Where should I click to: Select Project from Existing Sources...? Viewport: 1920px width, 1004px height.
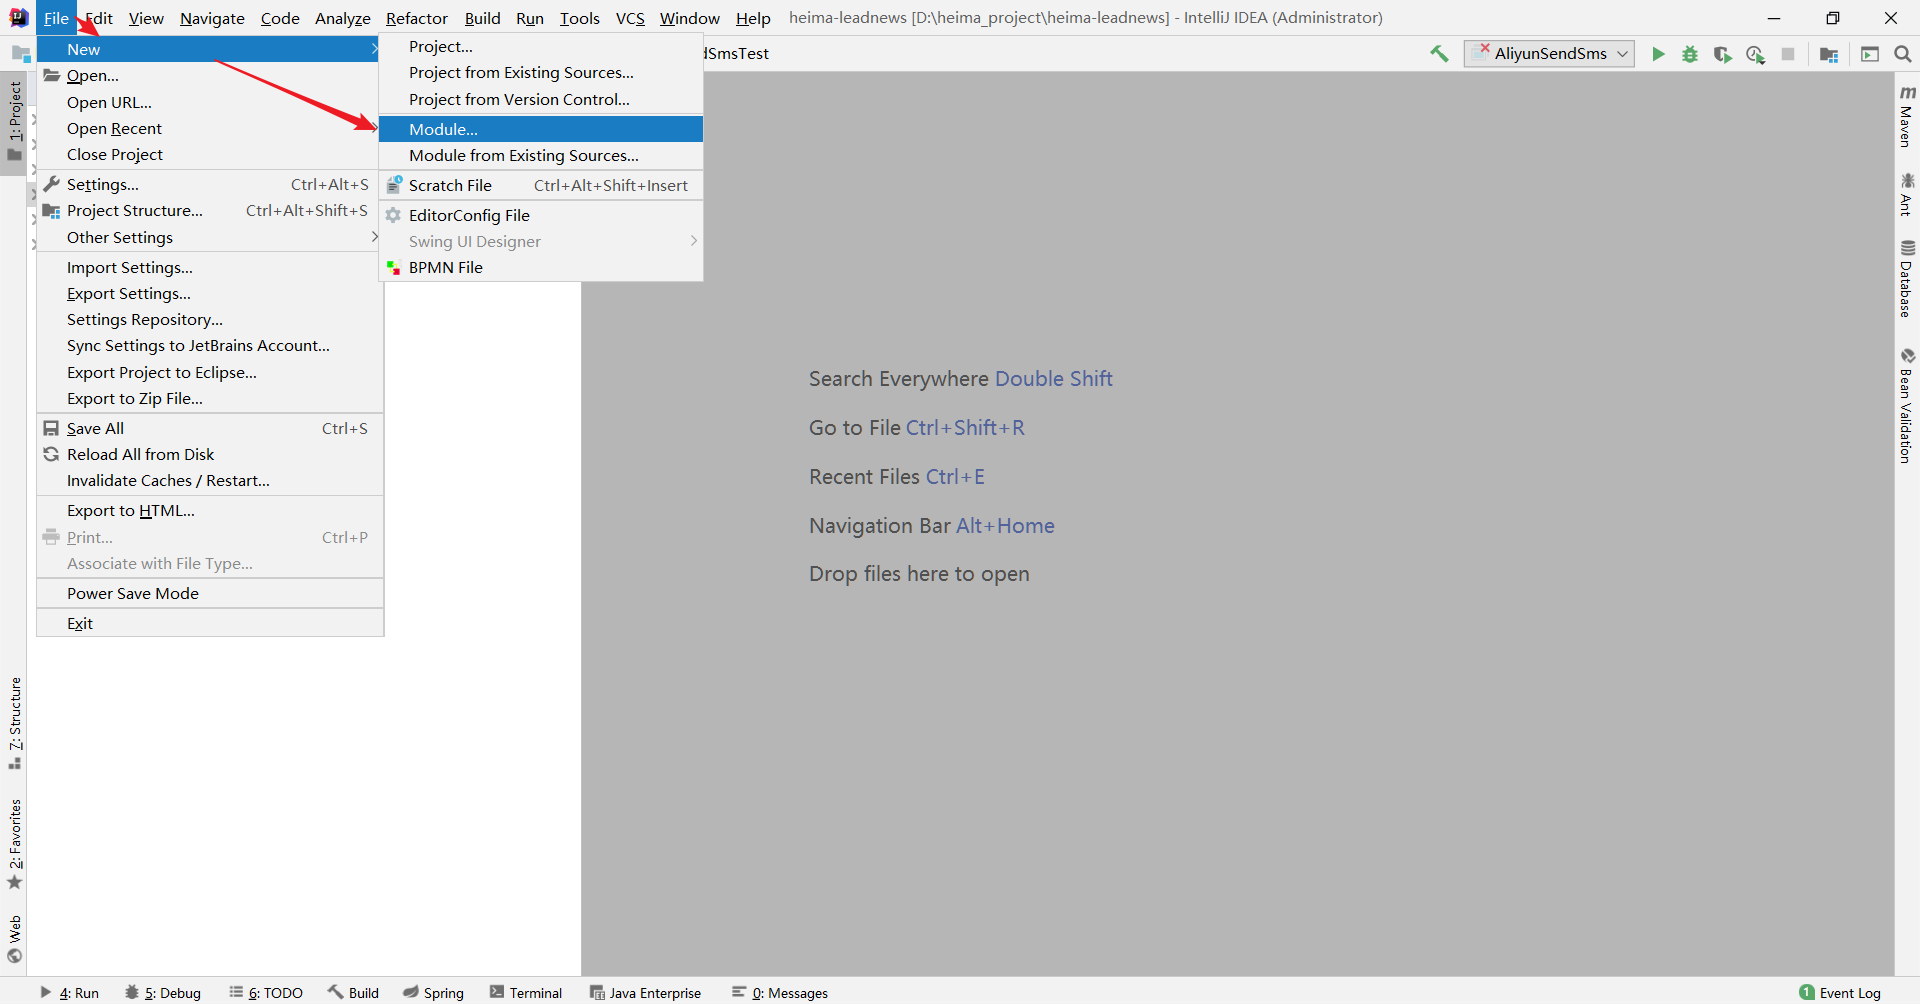541,72
